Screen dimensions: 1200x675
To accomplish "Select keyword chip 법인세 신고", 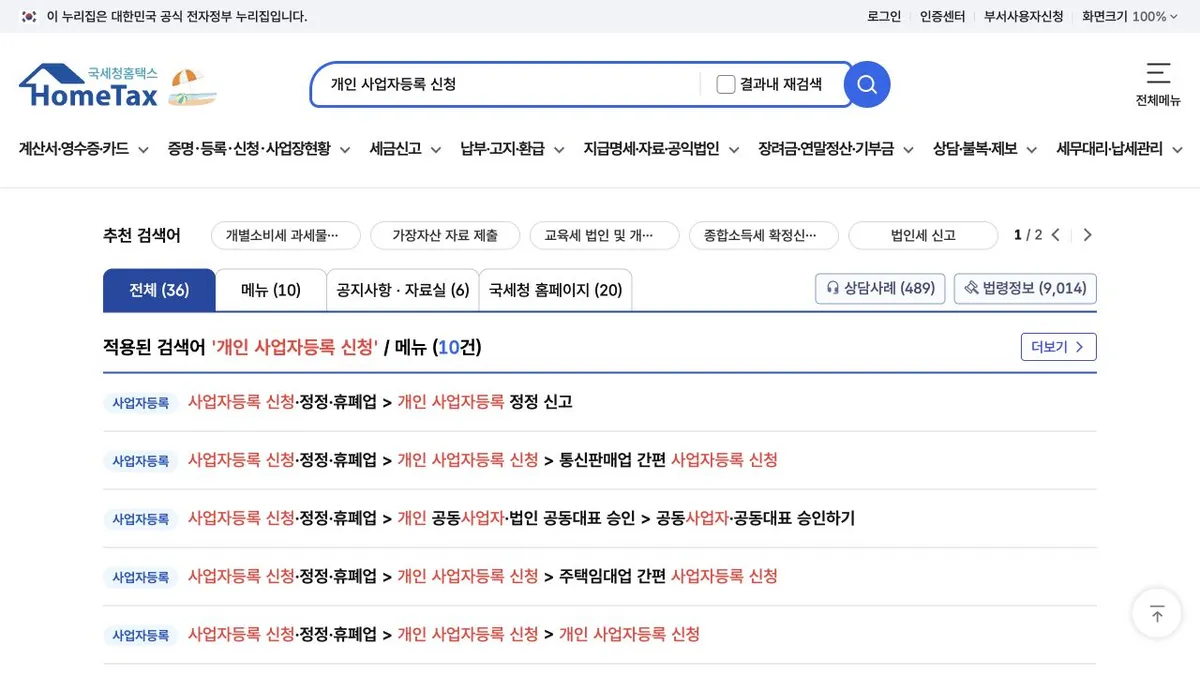I will pos(923,235).
